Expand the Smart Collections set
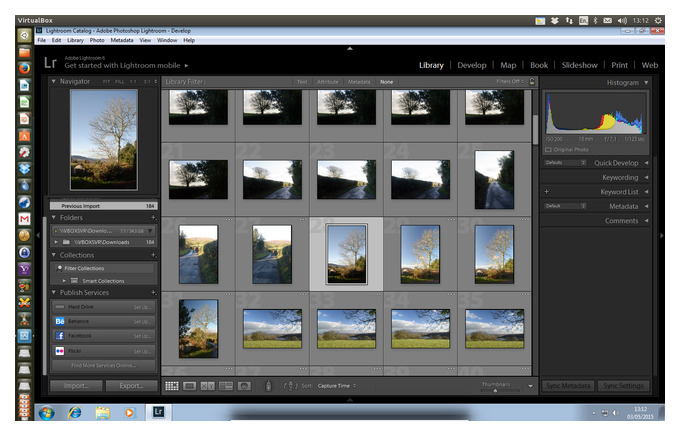The width and height of the screenshot is (680, 436). pyautogui.click(x=64, y=281)
